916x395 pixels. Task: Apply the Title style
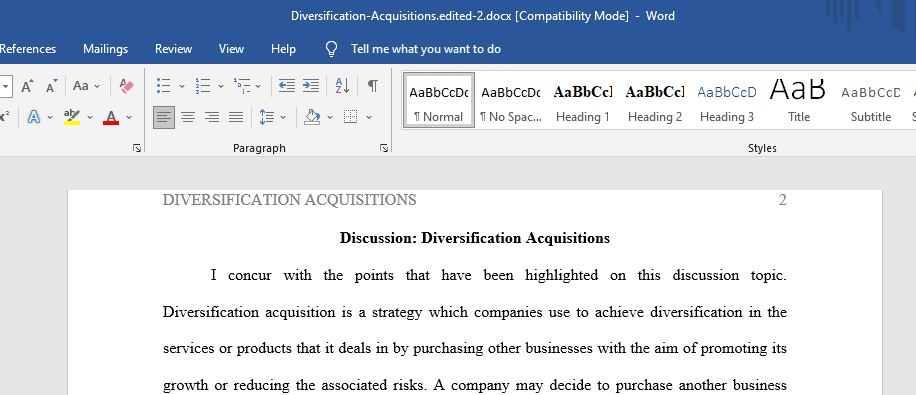pyautogui.click(x=799, y=100)
